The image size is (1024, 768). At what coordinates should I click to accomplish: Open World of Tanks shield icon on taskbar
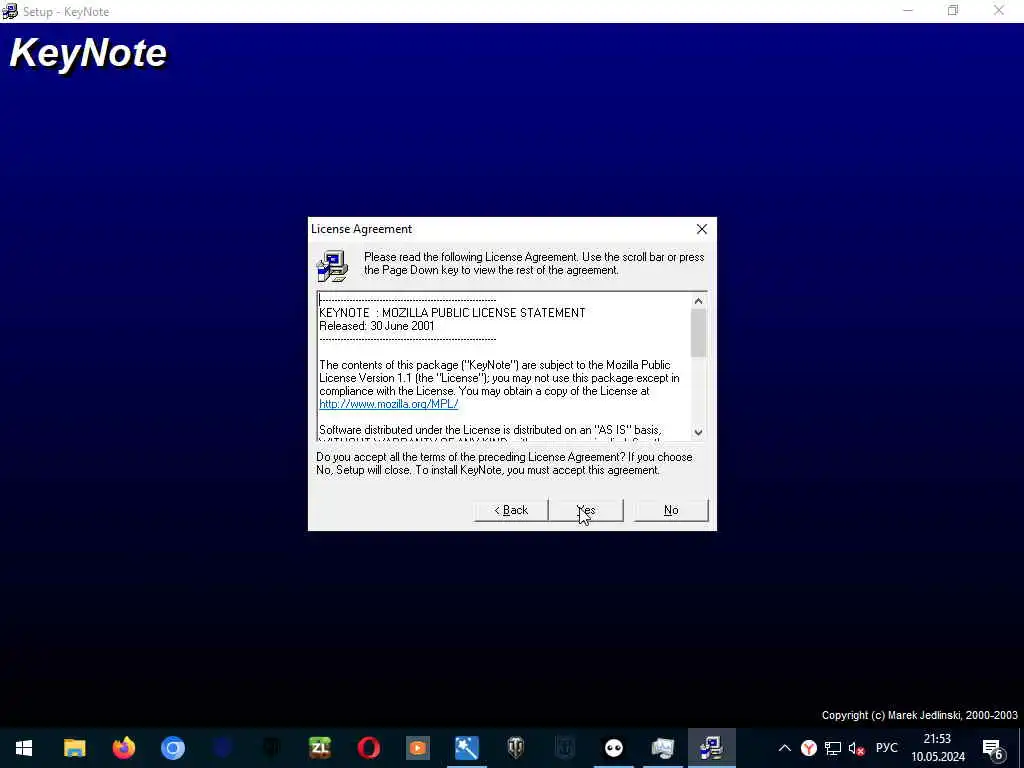pyautogui.click(x=516, y=748)
